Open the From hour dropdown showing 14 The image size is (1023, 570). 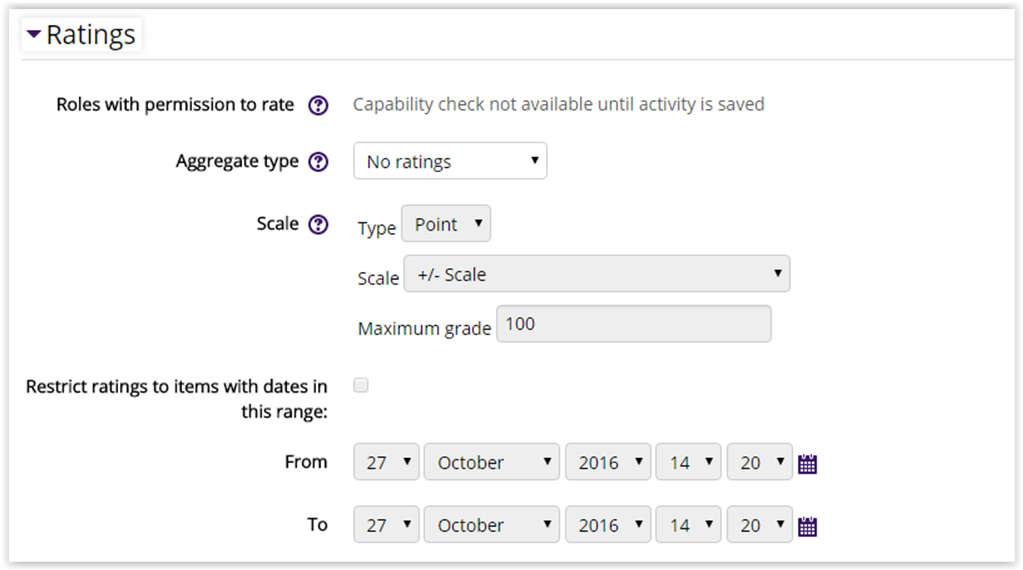tap(688, 462)
